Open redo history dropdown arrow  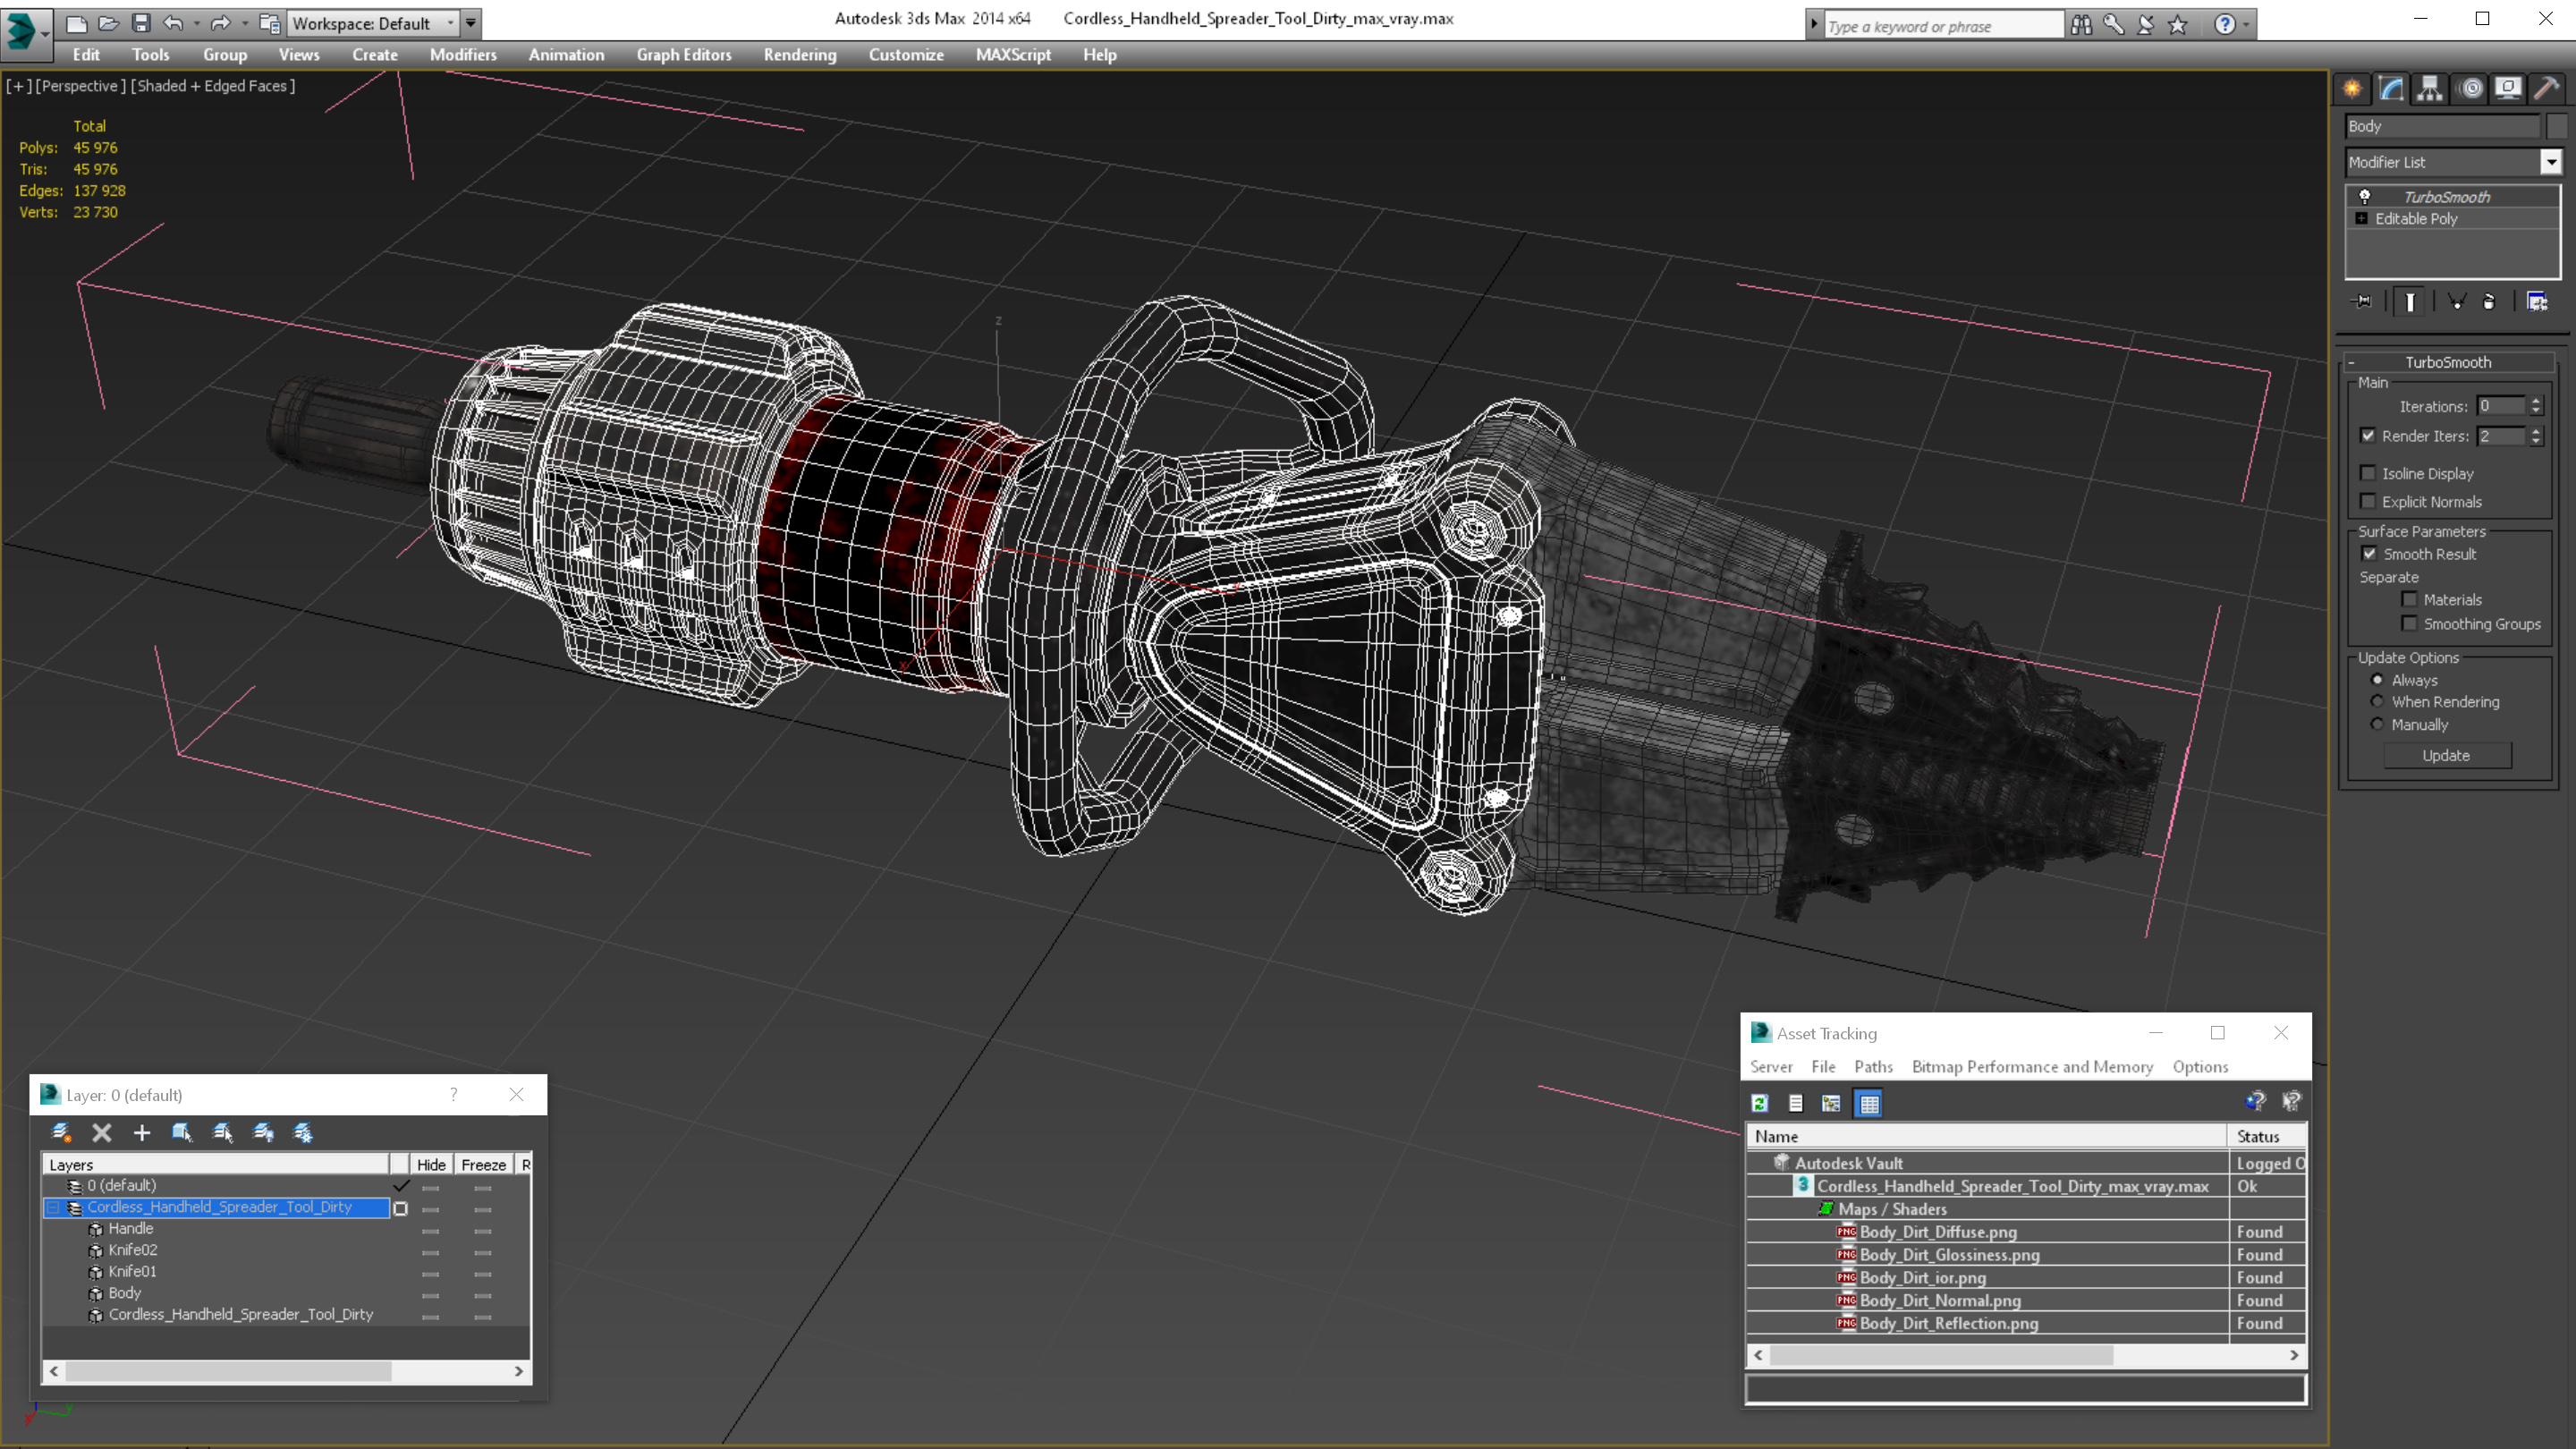(244, 23)
